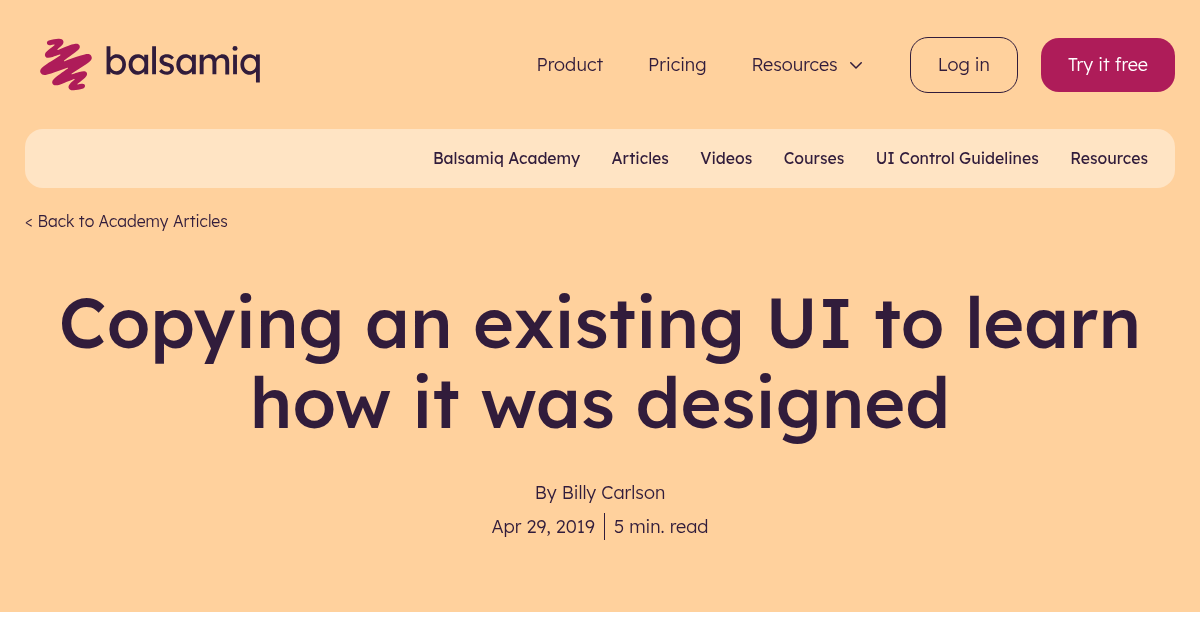Viewport: 1200px width, 627px height.
Task: Click the Balsamiq logo icon
Action: click(64, 62)
